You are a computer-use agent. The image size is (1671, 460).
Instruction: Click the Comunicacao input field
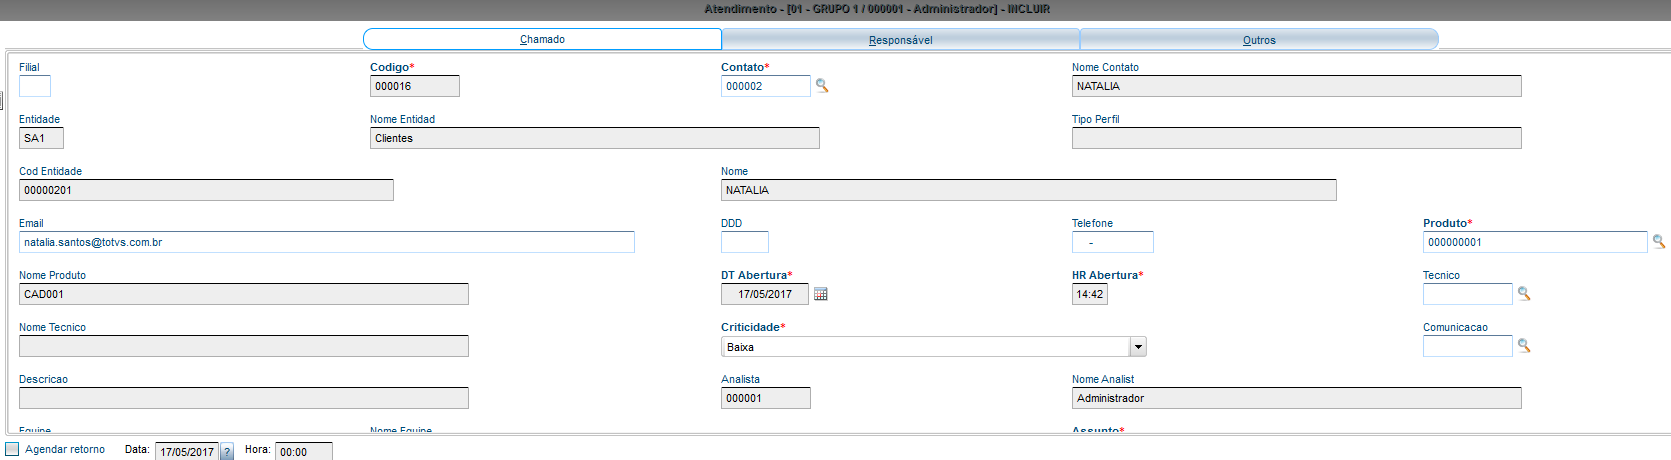(1467, 346)
